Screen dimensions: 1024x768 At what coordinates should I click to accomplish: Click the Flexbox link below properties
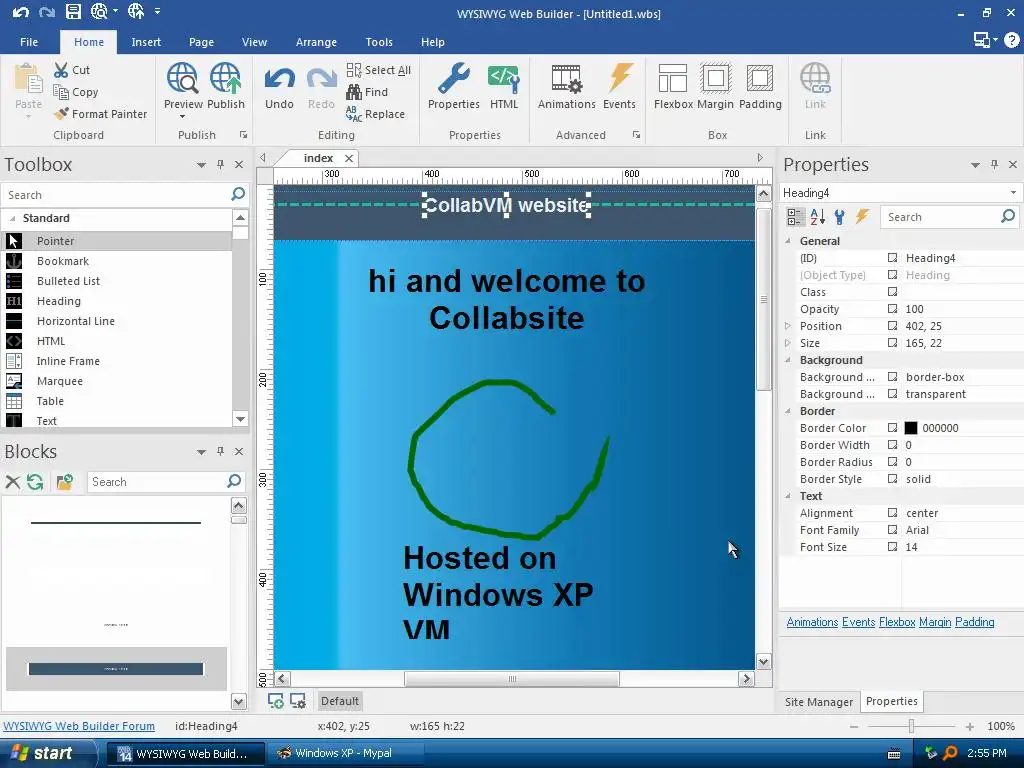[897, 622]
